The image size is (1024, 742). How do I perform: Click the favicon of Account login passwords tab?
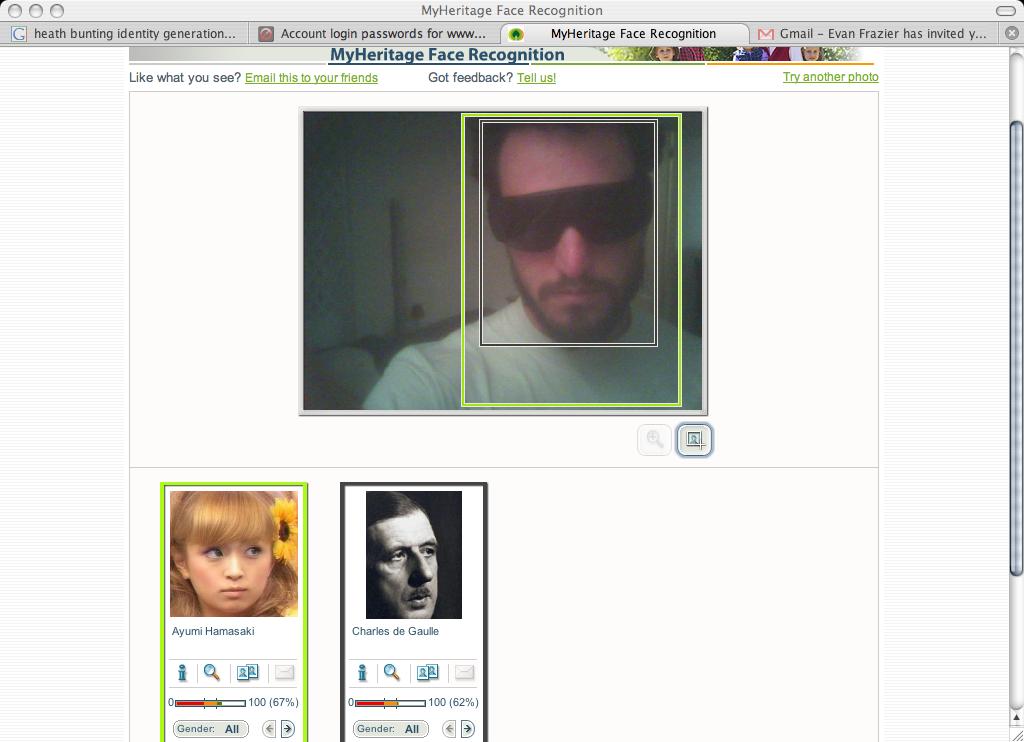pos(266,34)
